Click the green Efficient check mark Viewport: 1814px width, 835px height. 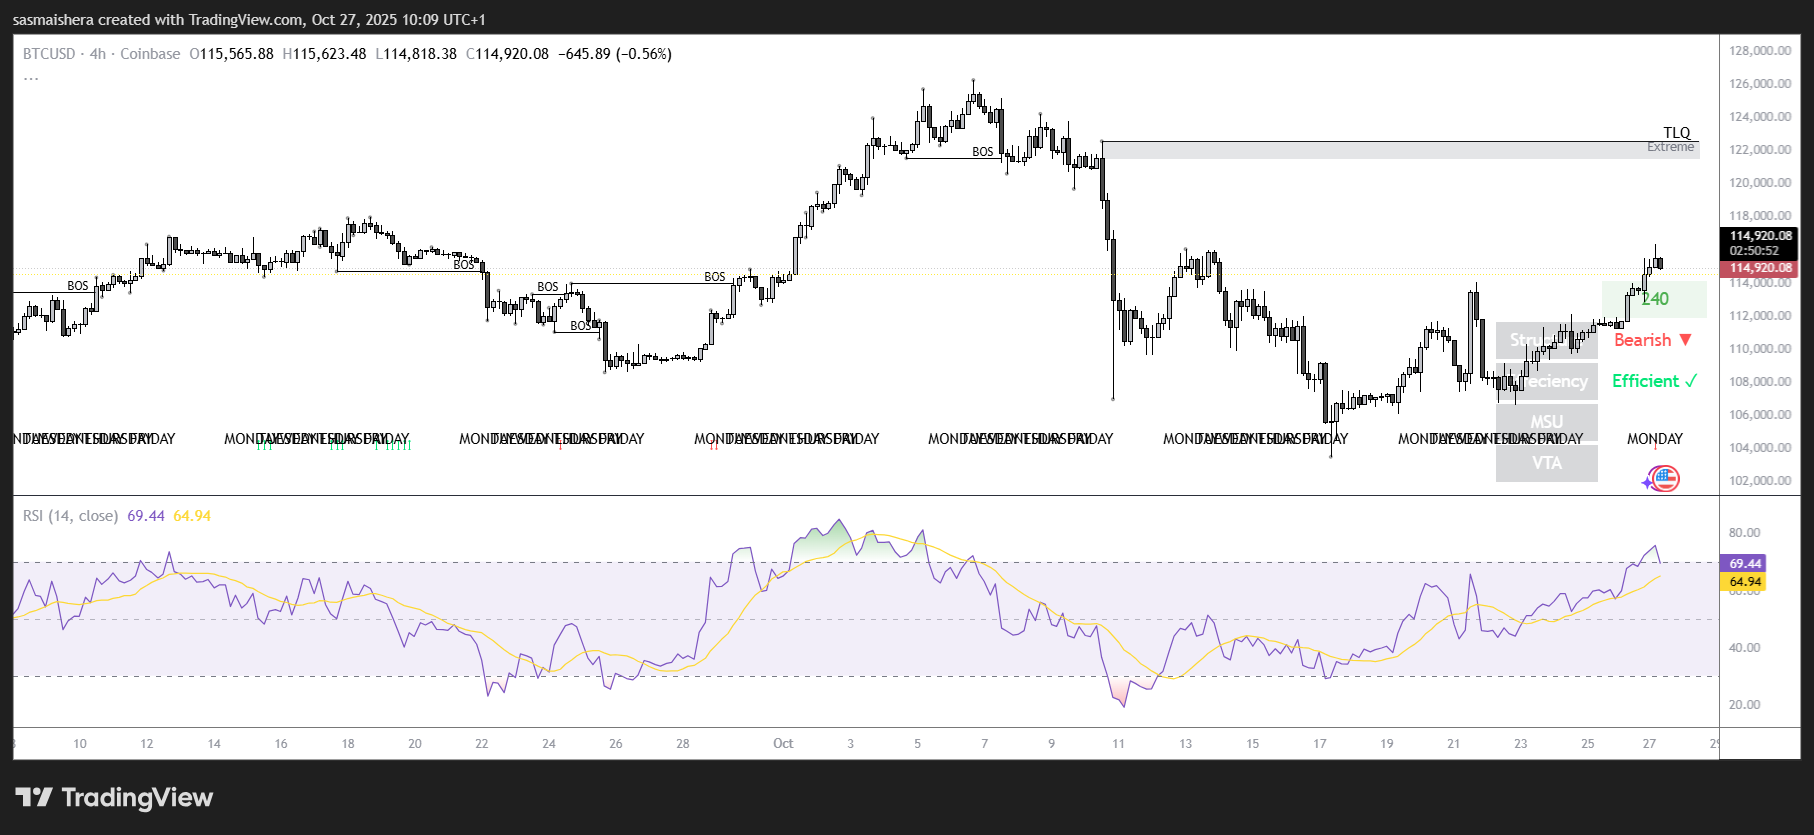[1690, 381]
